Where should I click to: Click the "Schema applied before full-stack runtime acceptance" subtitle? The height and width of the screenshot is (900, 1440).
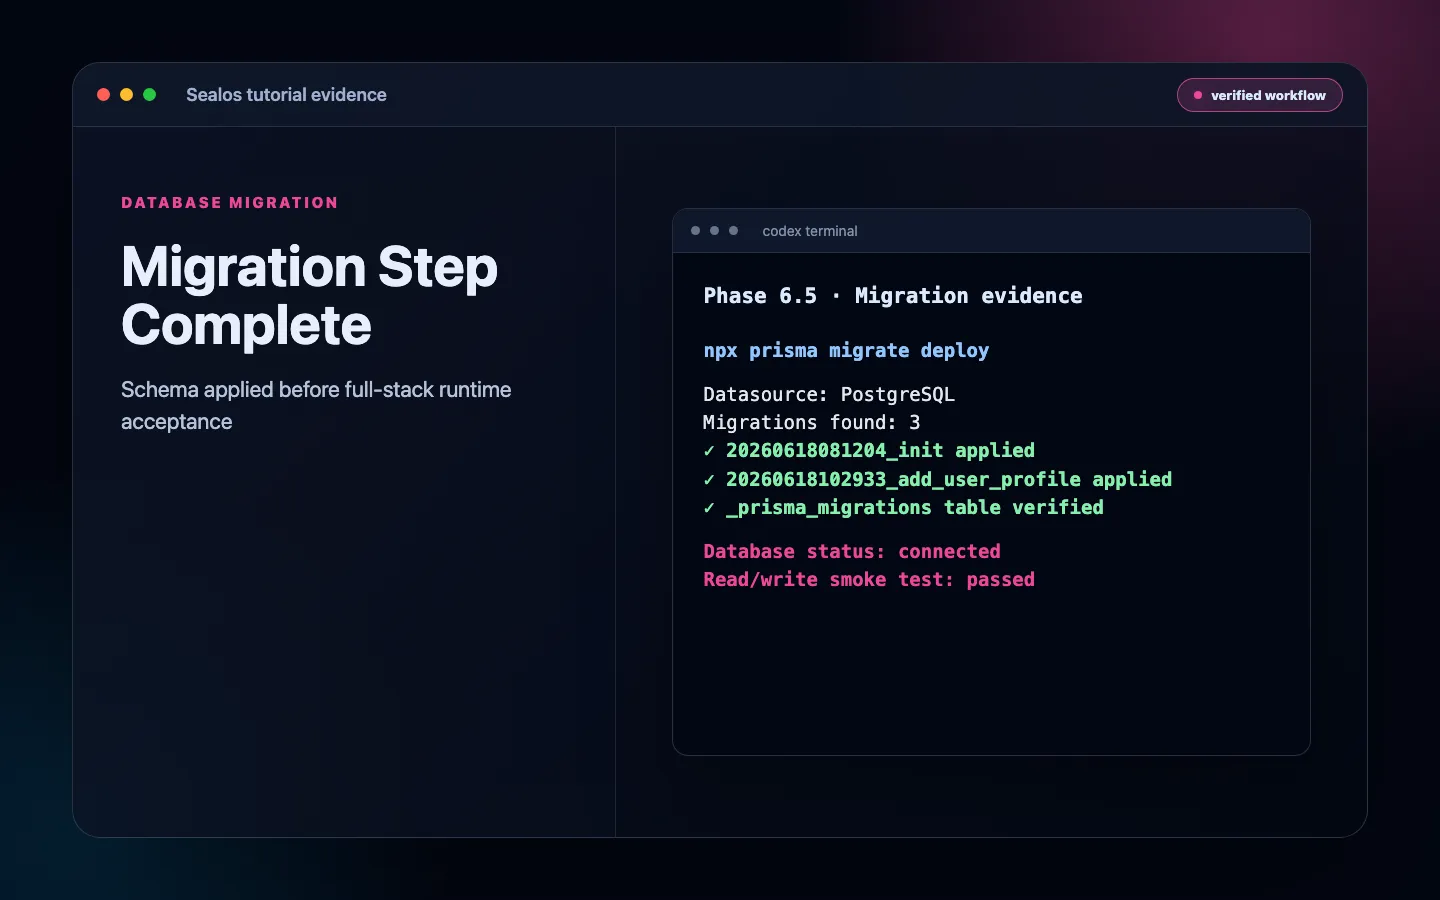click(x=316, y=405)
